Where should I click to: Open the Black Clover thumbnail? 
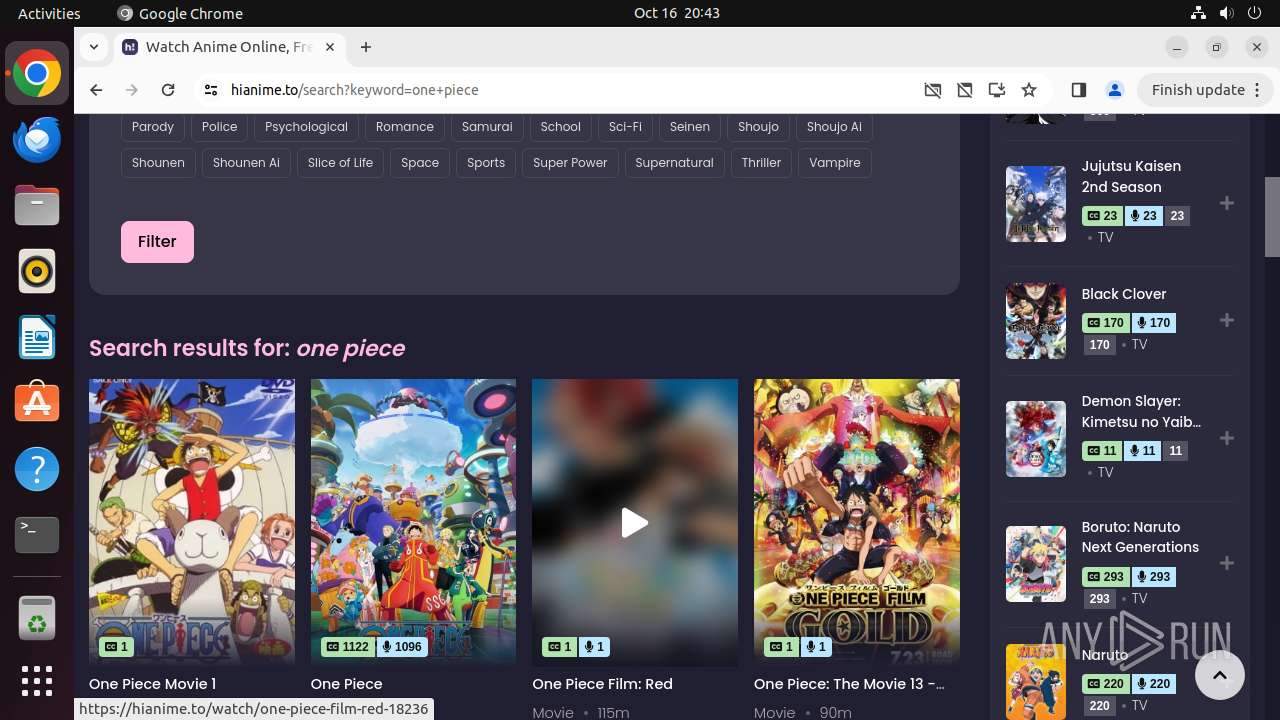[x=1036, y=321]
